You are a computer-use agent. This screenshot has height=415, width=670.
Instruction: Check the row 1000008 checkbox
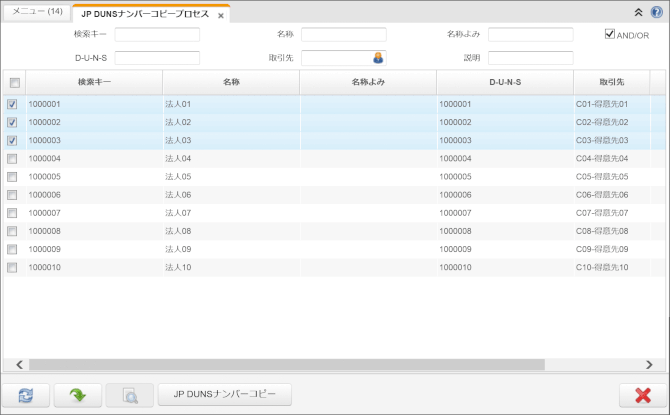[12, 231]
